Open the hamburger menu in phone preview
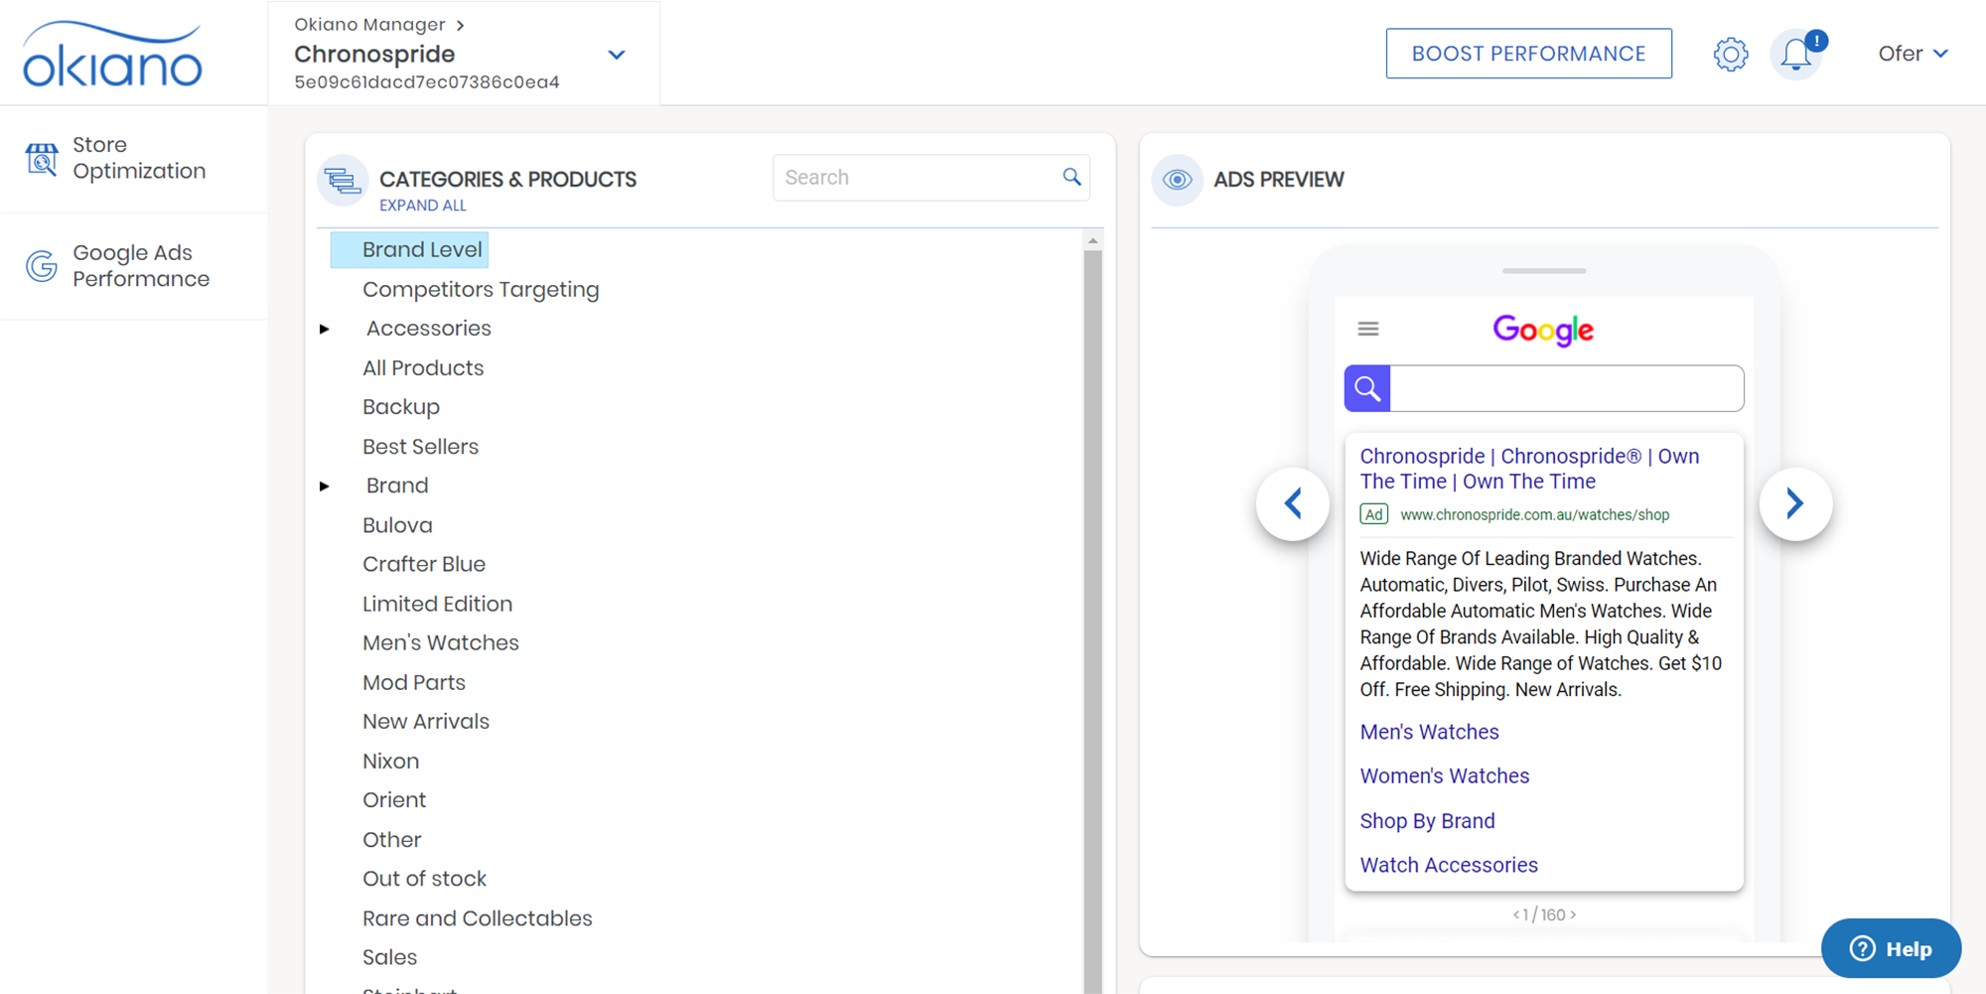 1368,329
